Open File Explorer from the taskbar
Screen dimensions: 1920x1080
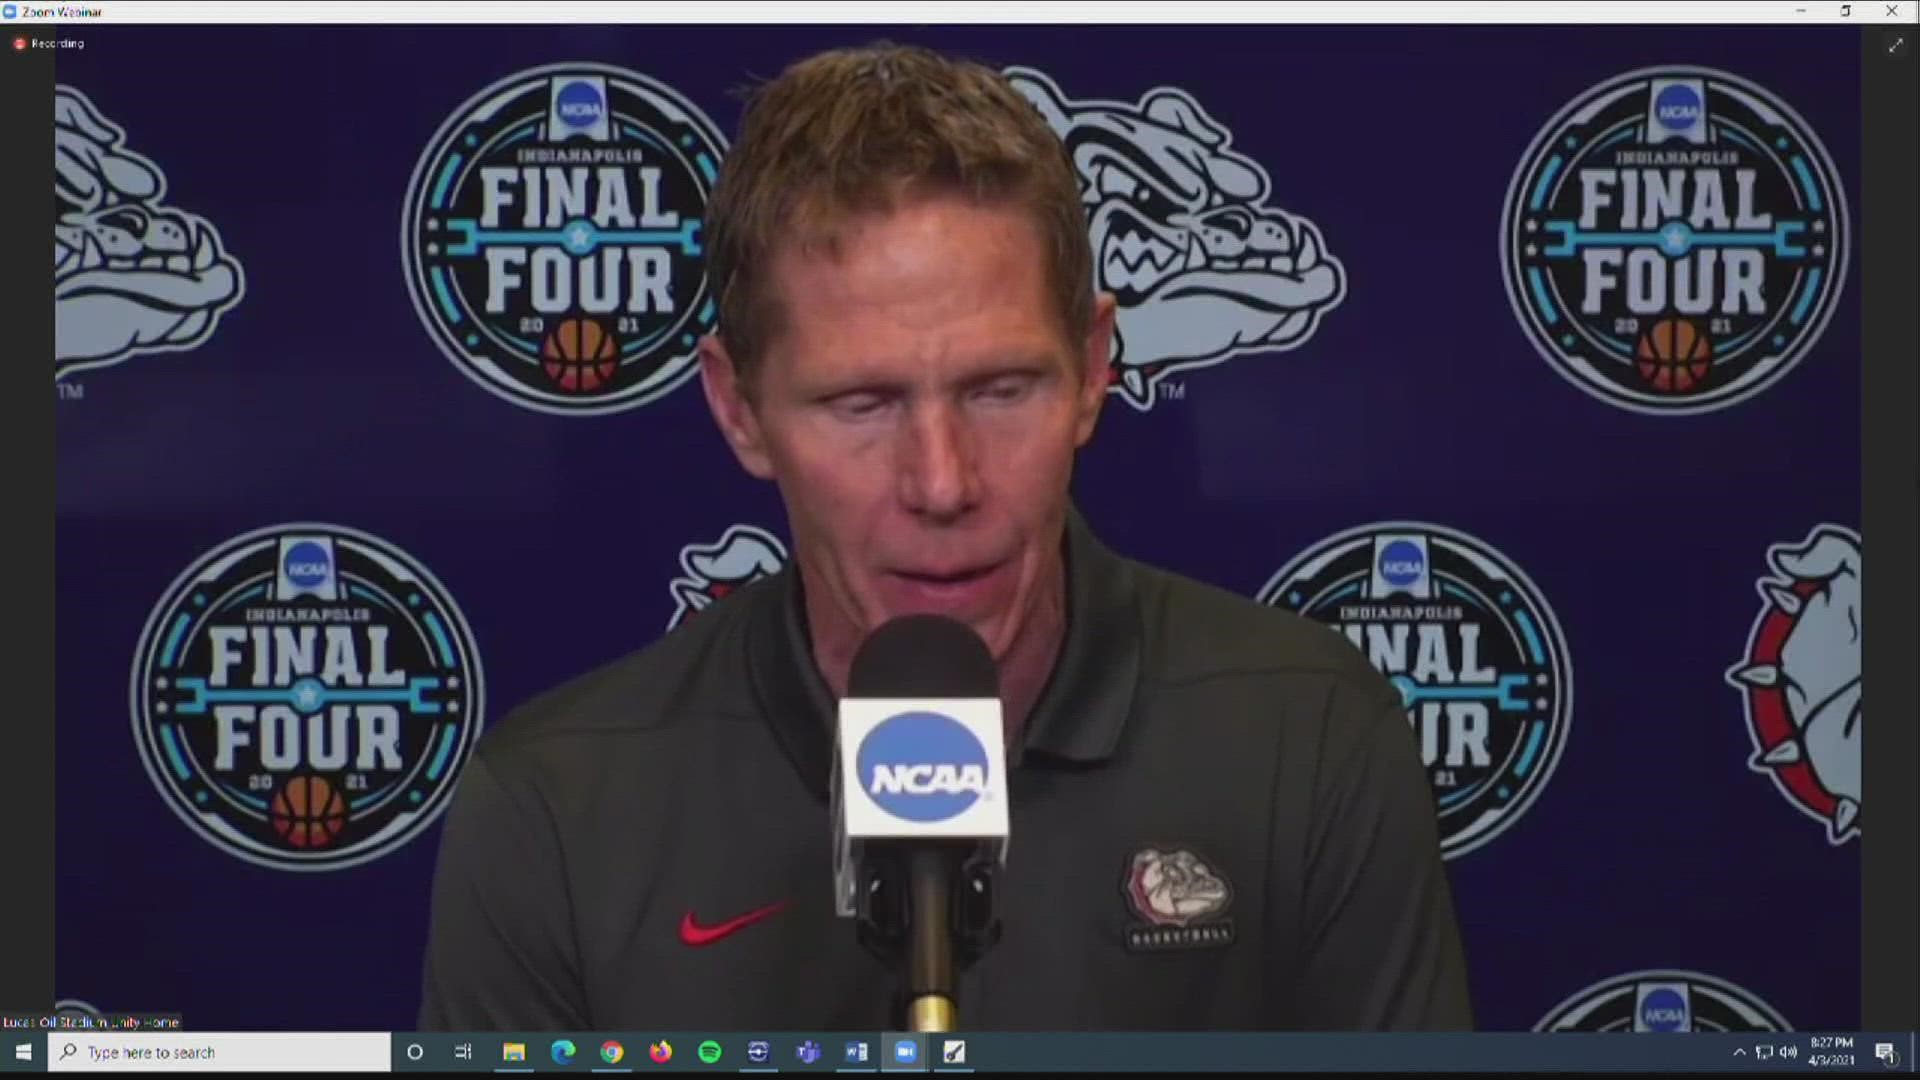514,1052
